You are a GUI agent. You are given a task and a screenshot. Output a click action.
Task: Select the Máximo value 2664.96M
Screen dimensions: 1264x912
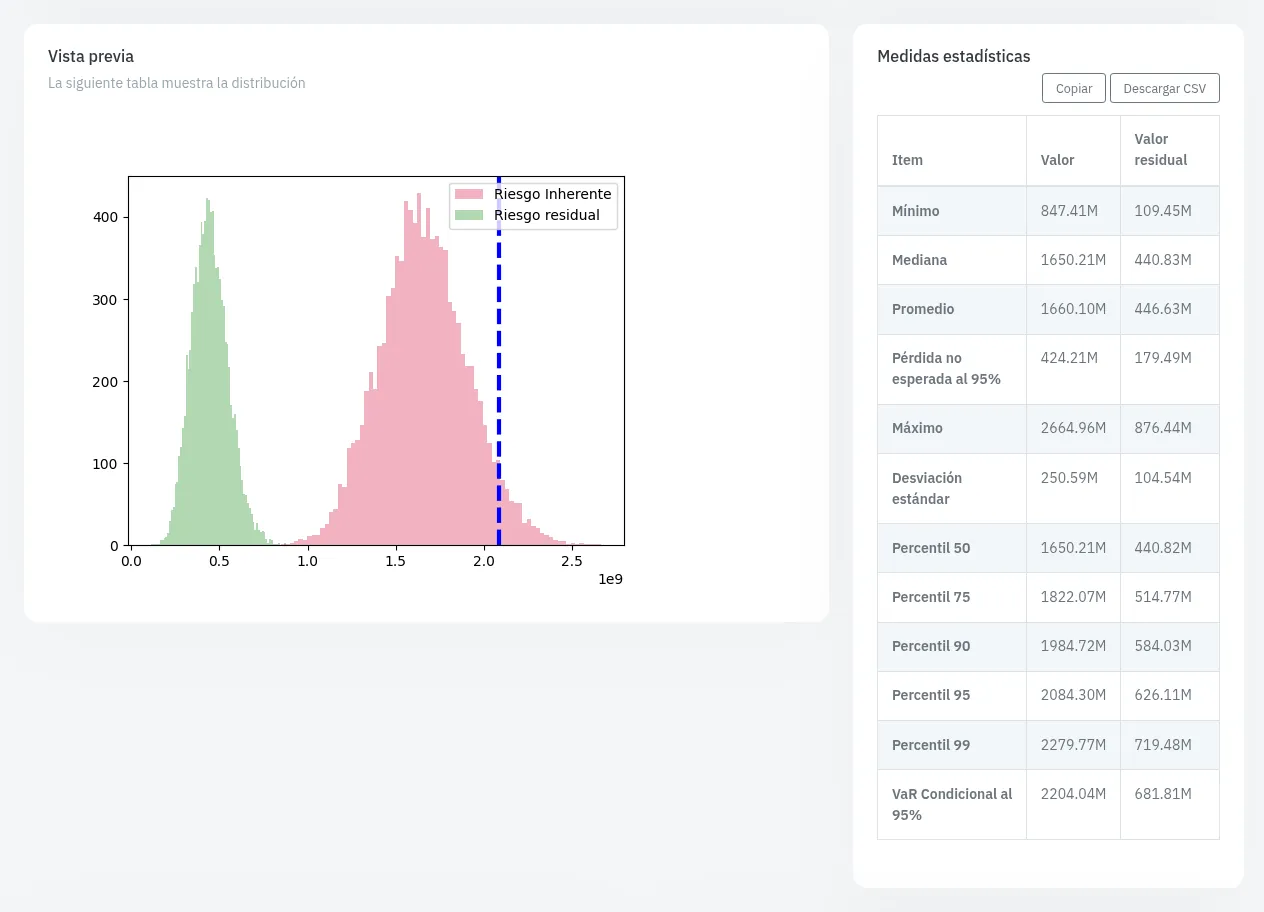[x=1073, y=428]
